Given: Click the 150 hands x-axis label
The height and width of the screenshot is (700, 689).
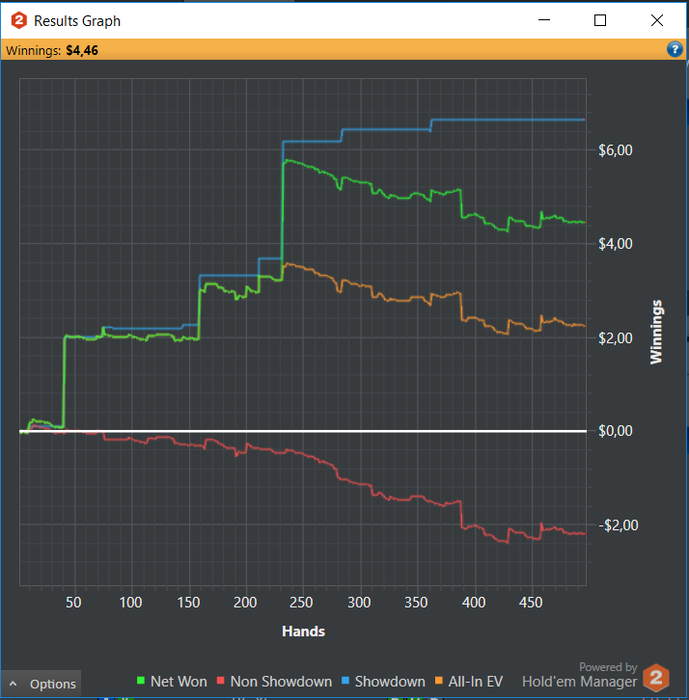Looking at the screenshot, I should tap(188, 603).
